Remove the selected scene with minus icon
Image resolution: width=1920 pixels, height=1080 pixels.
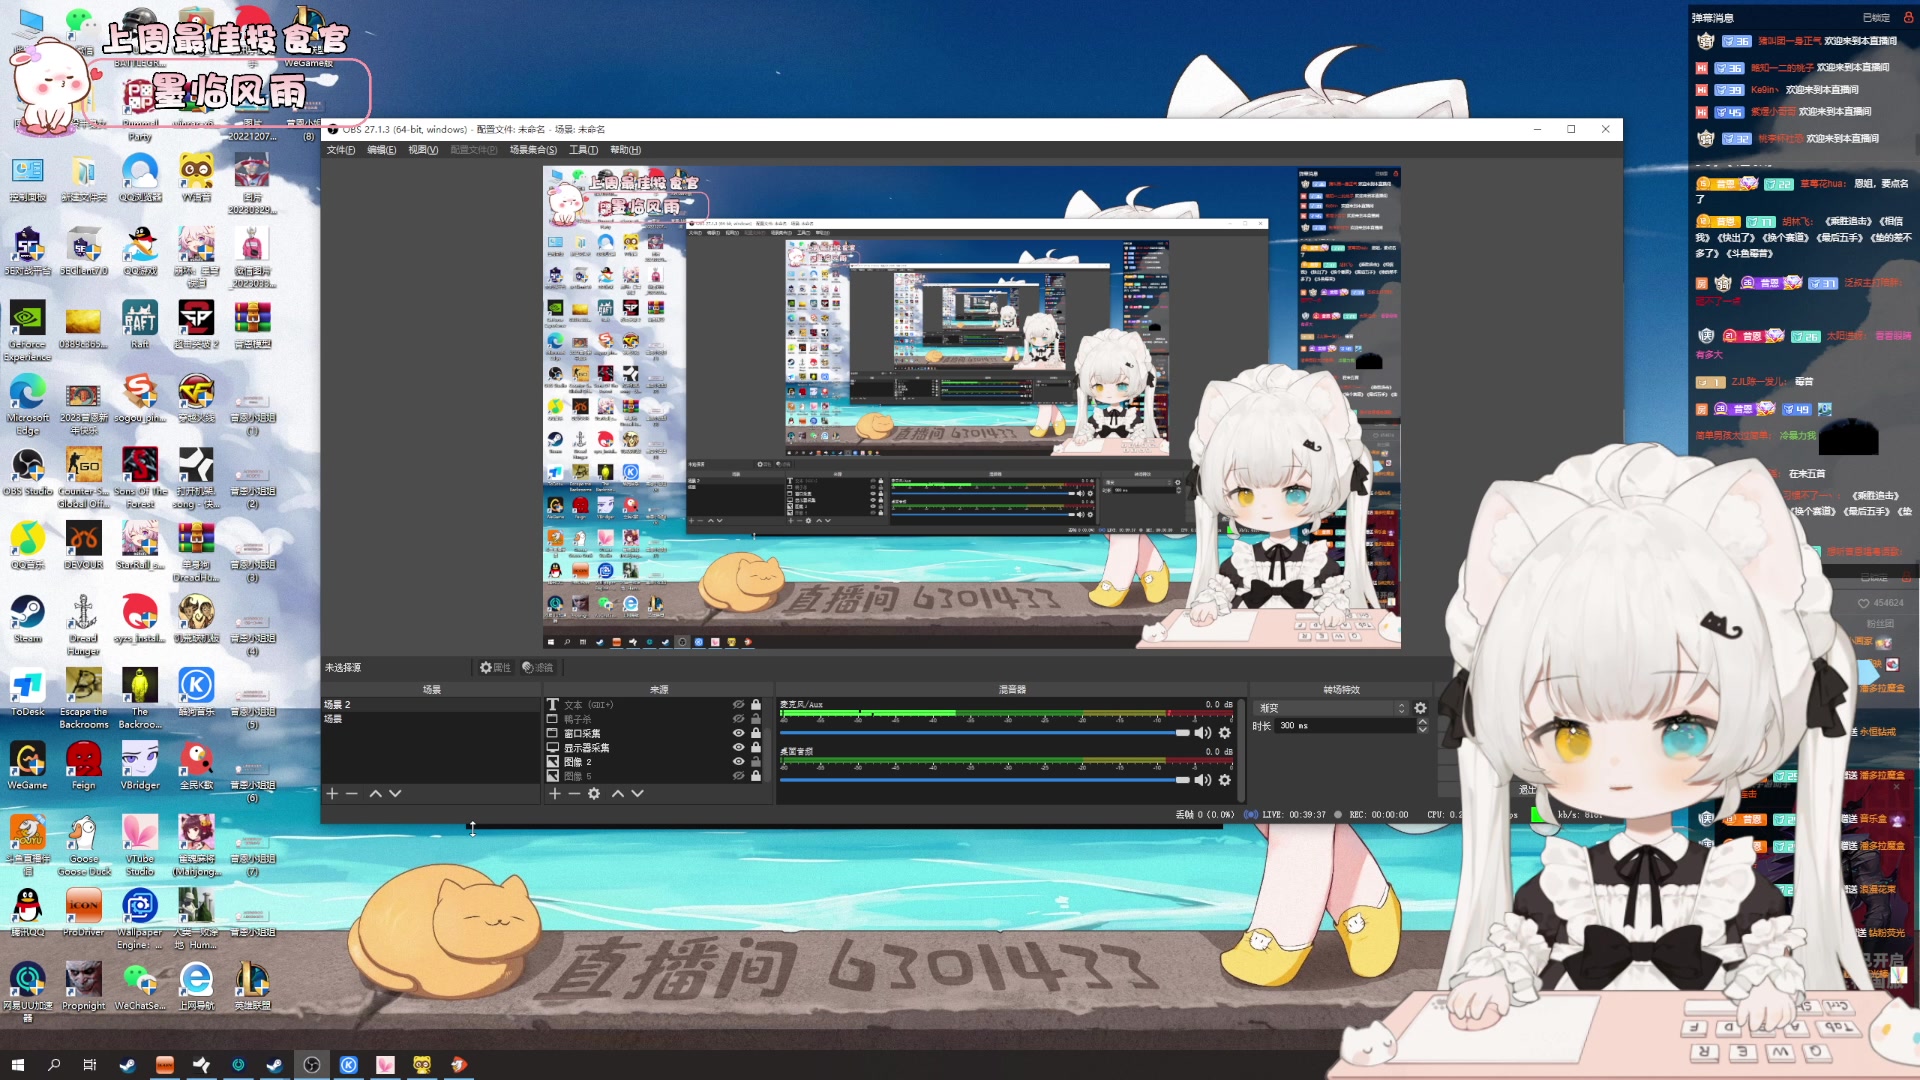(352, 793)
